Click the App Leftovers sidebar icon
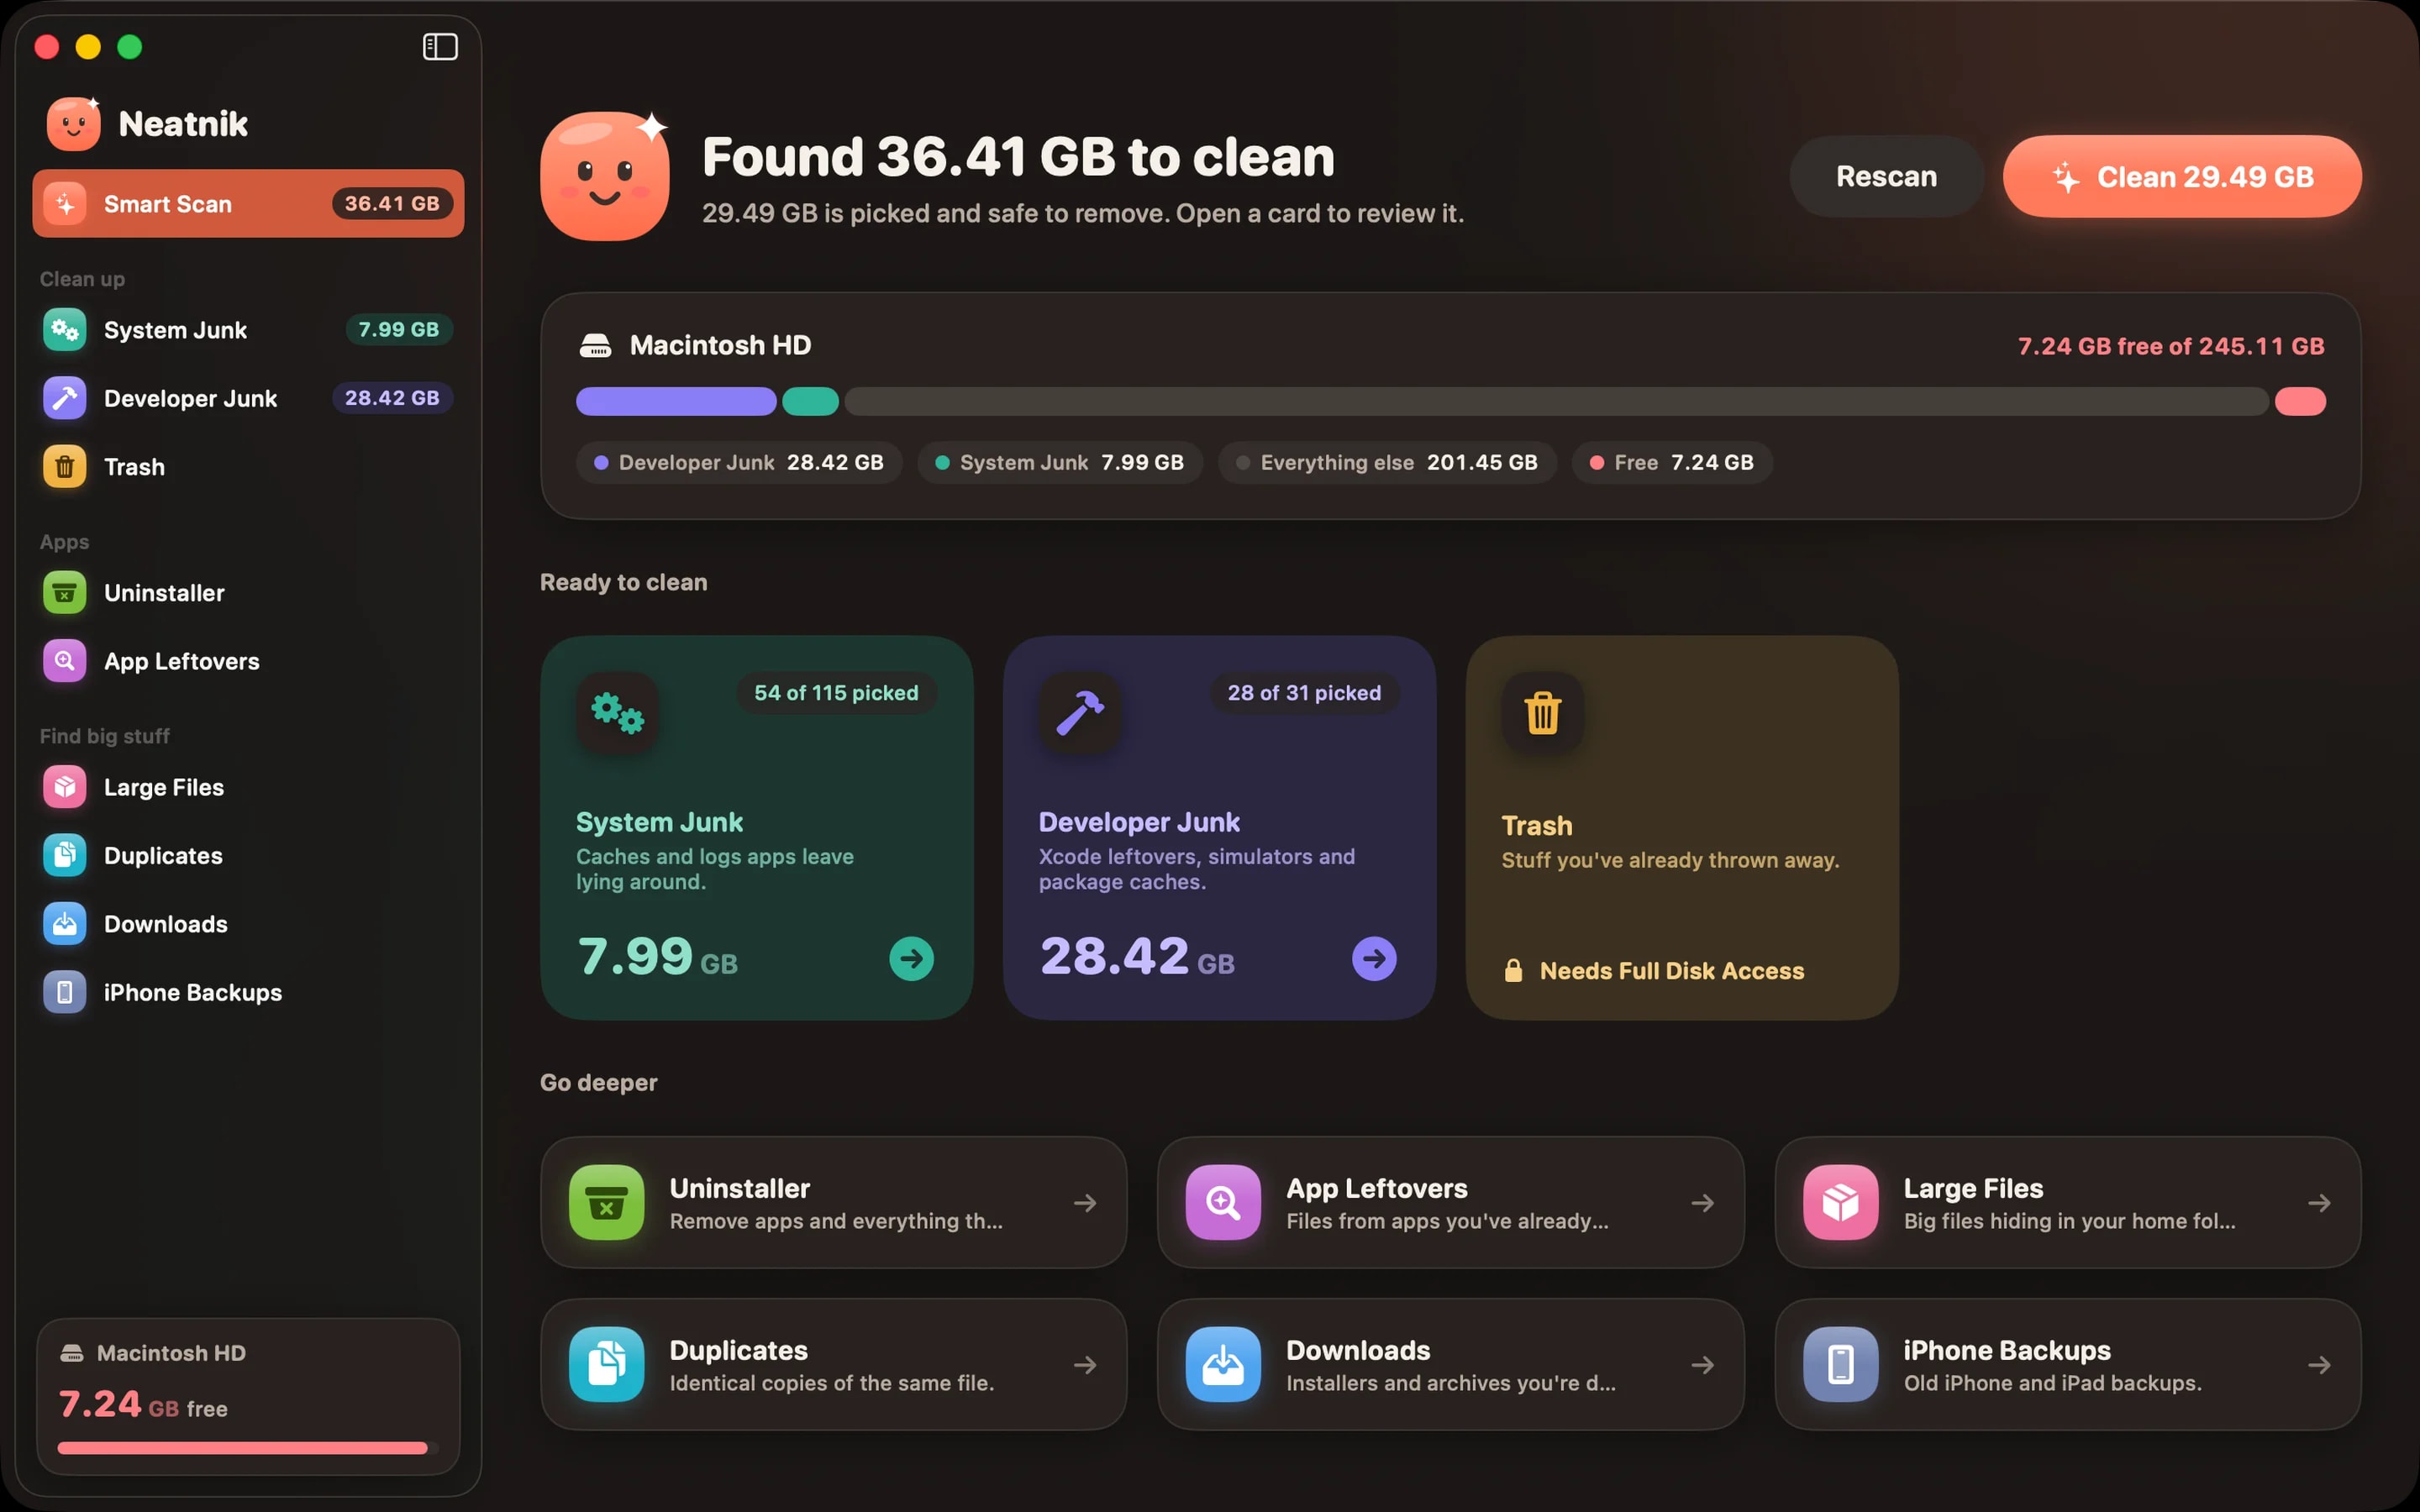This screenshot has width=2420, height=1512. tap(65, 661)
